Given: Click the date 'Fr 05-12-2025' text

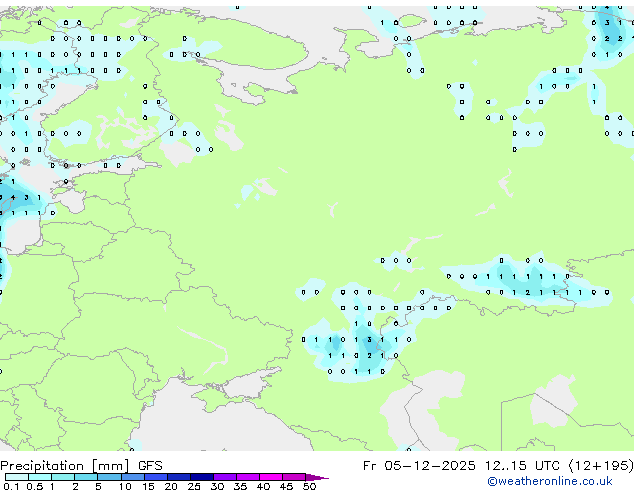Looking at the screenshot, I should tap(419, 466).
